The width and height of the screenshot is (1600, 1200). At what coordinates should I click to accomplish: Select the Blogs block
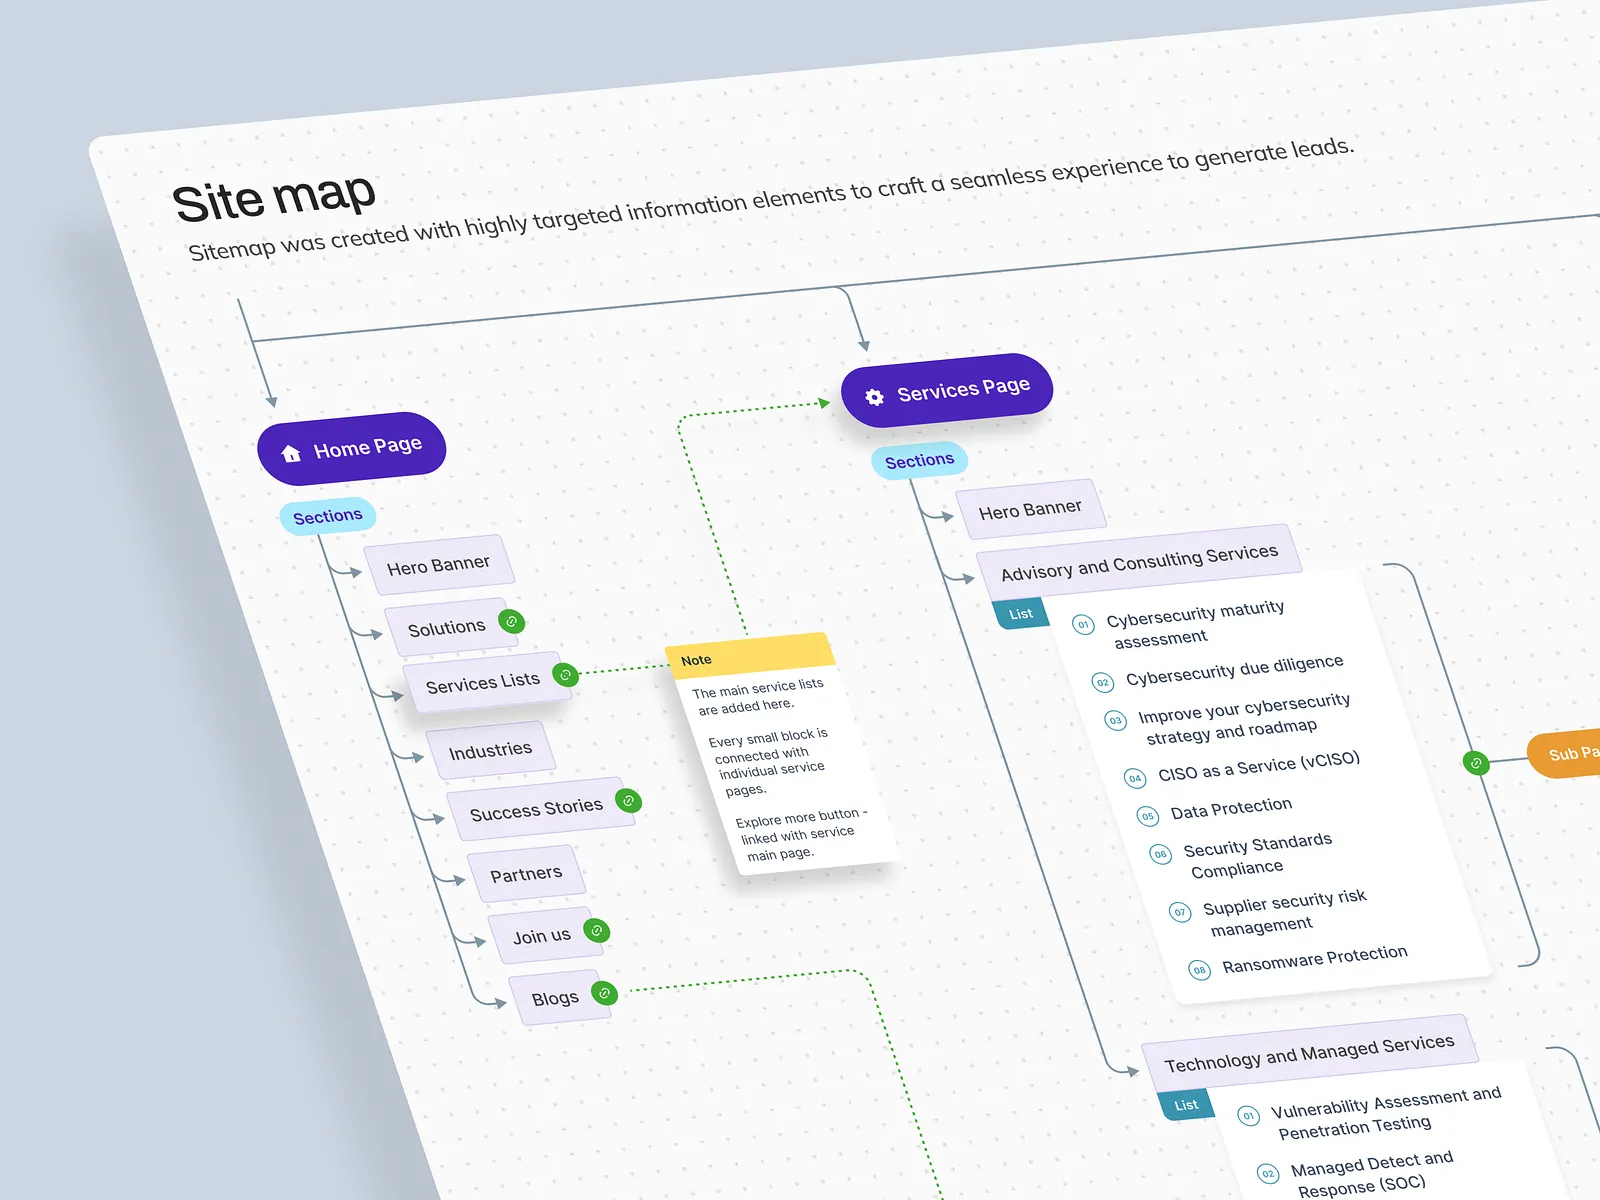click(556, 998)
